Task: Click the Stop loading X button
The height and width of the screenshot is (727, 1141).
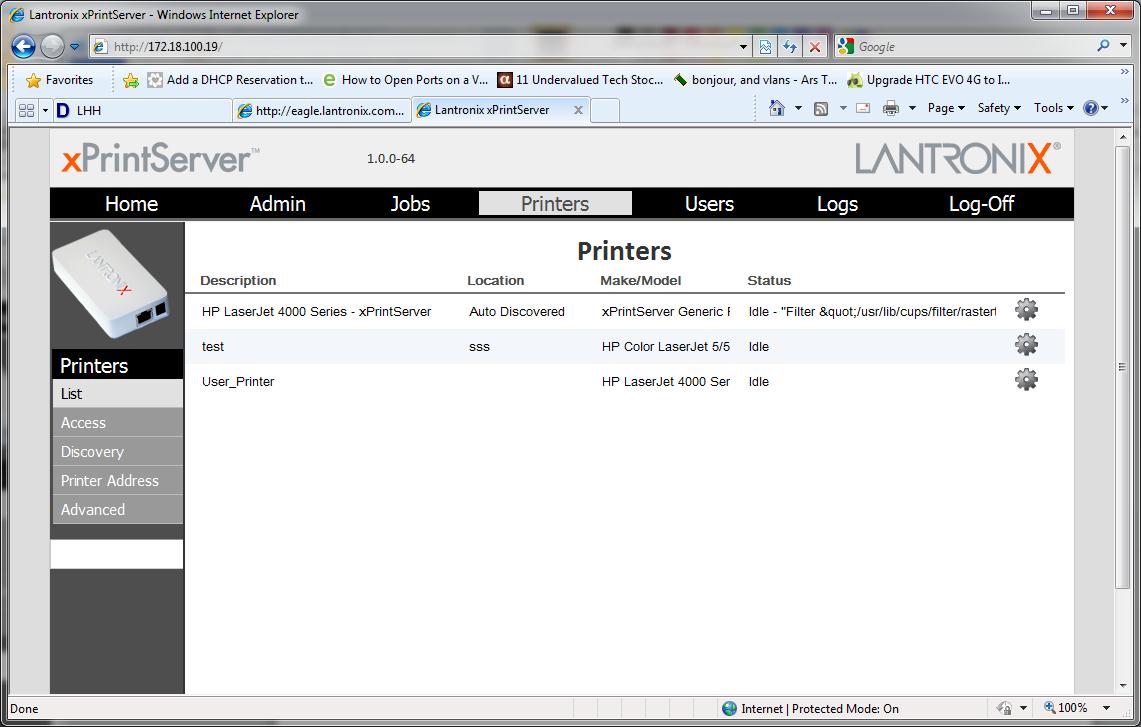Action: point(815,47)
